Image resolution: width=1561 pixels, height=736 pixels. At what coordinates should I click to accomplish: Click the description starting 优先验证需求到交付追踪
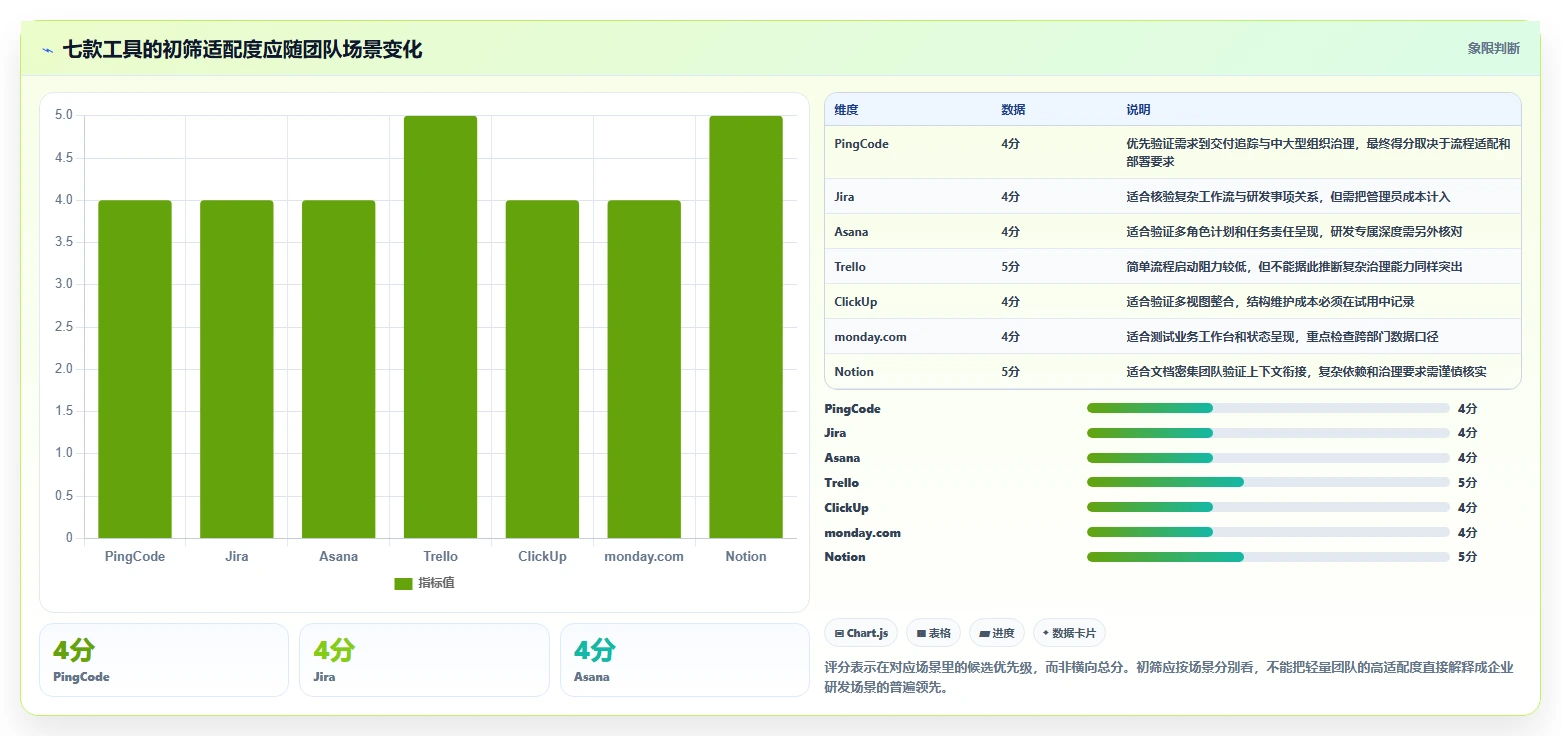click(x=1318, y=152)
